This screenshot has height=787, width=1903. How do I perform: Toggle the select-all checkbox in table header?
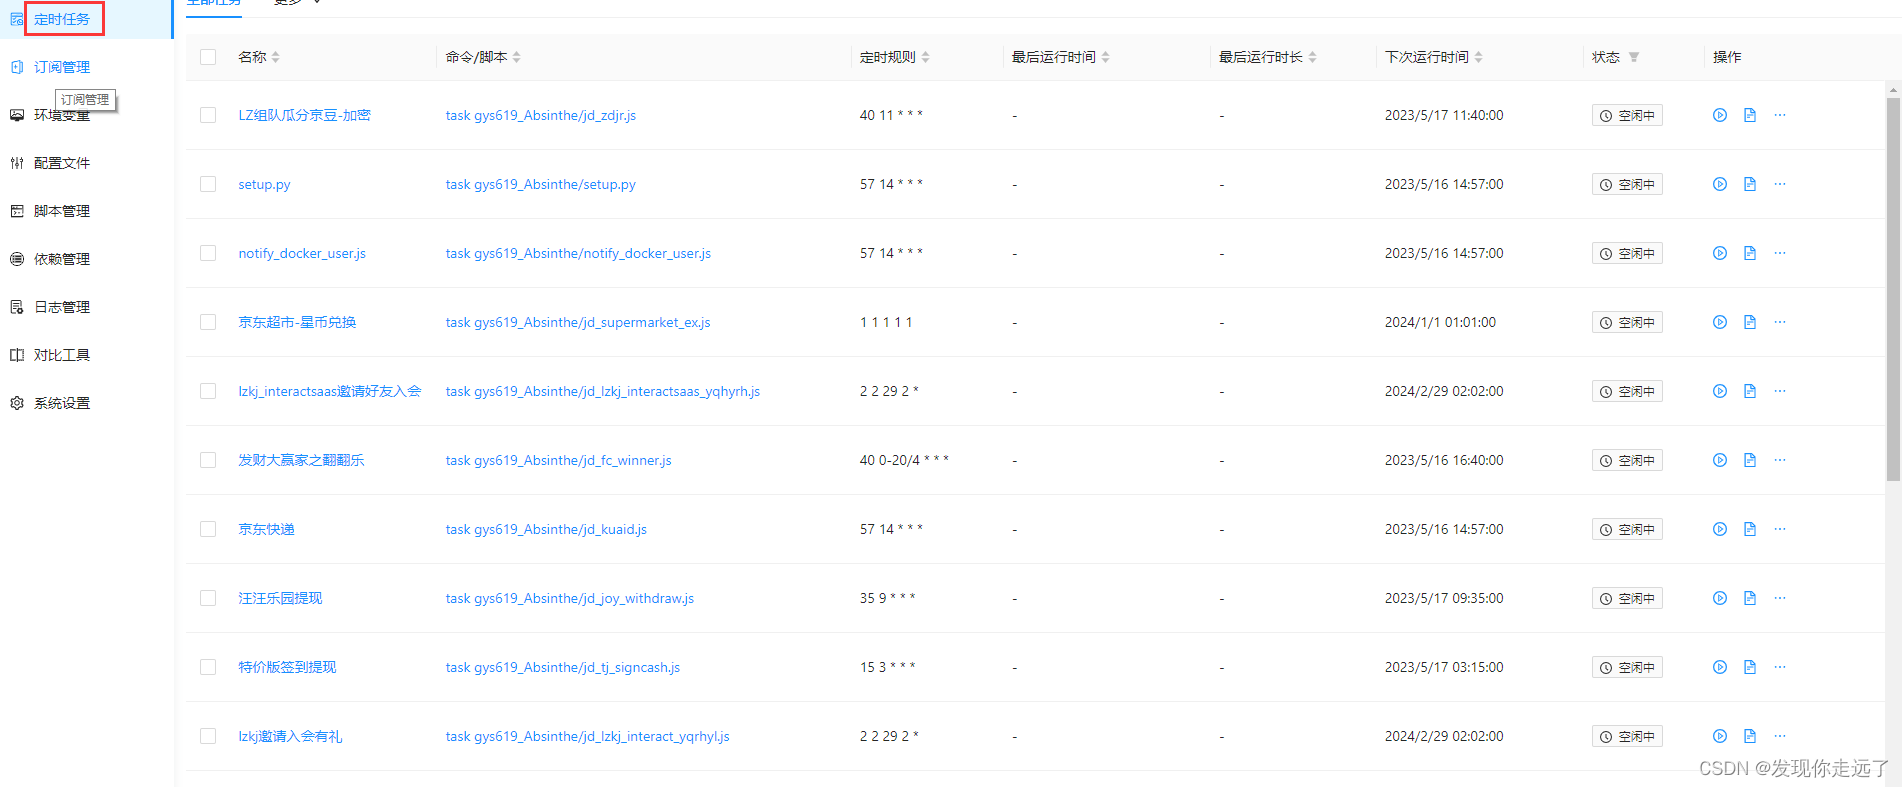tap(208, 57)
